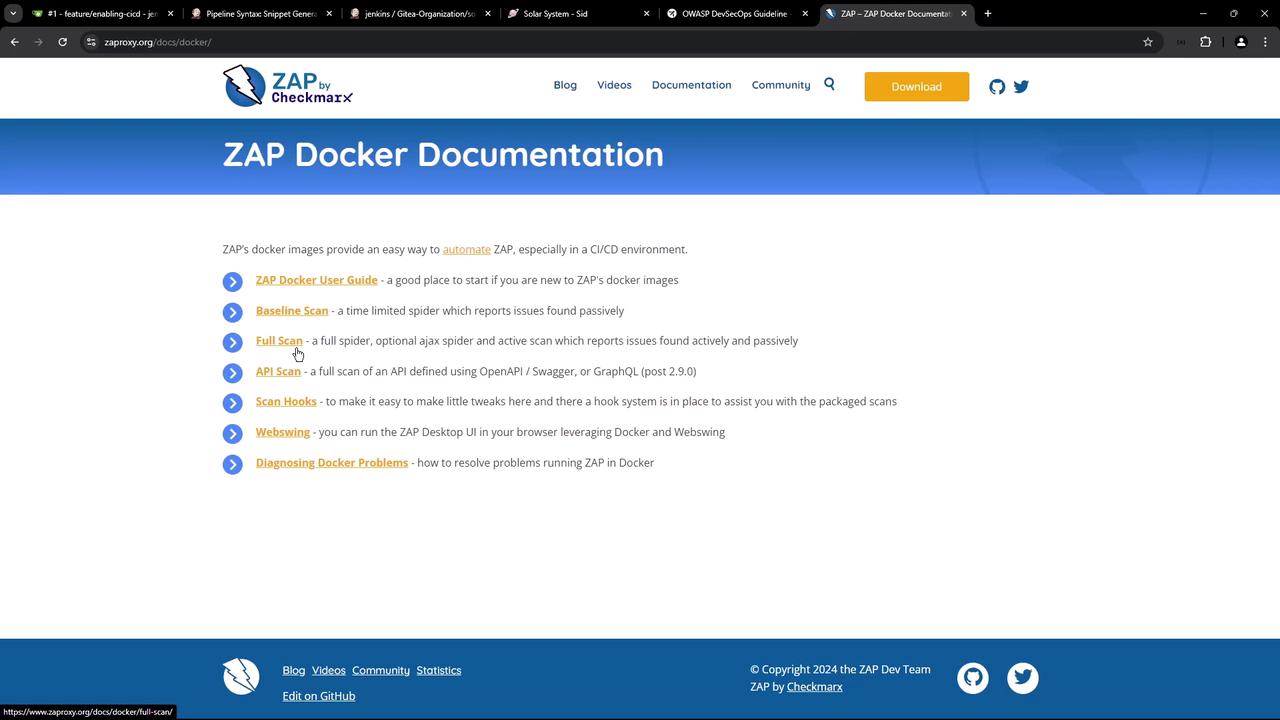
Task: Open the Blog menu in the header
Action: point(565,85)
